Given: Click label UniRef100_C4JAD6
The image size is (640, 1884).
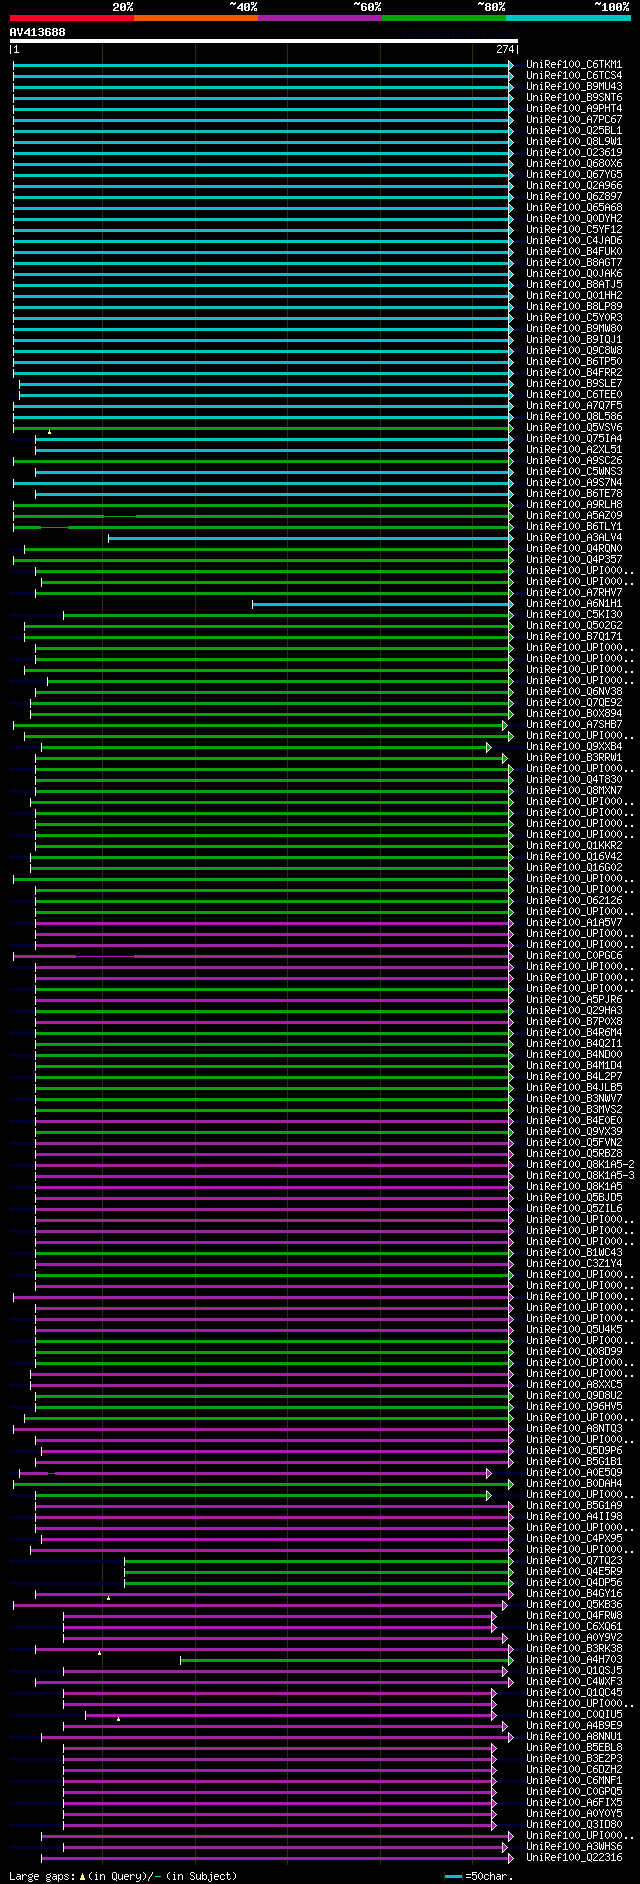Looking at the screenshot, I should click(574, 241).
